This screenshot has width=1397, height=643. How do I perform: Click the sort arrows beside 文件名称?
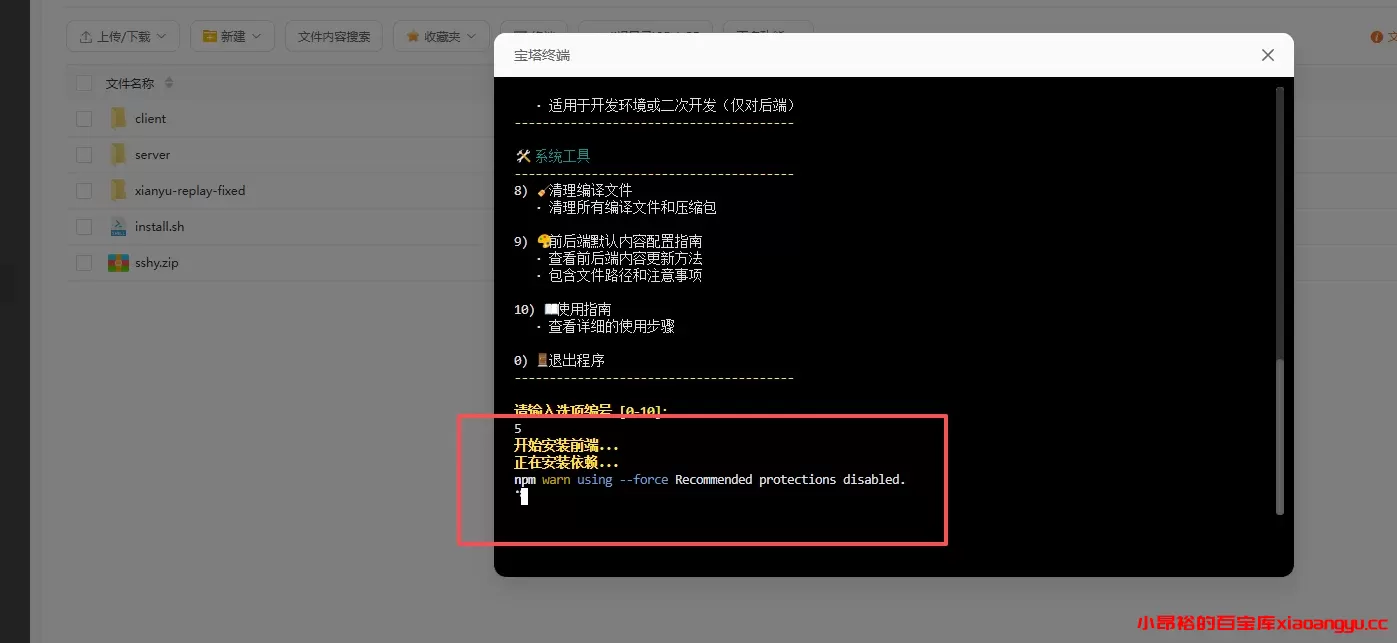(x=168, y=83)
